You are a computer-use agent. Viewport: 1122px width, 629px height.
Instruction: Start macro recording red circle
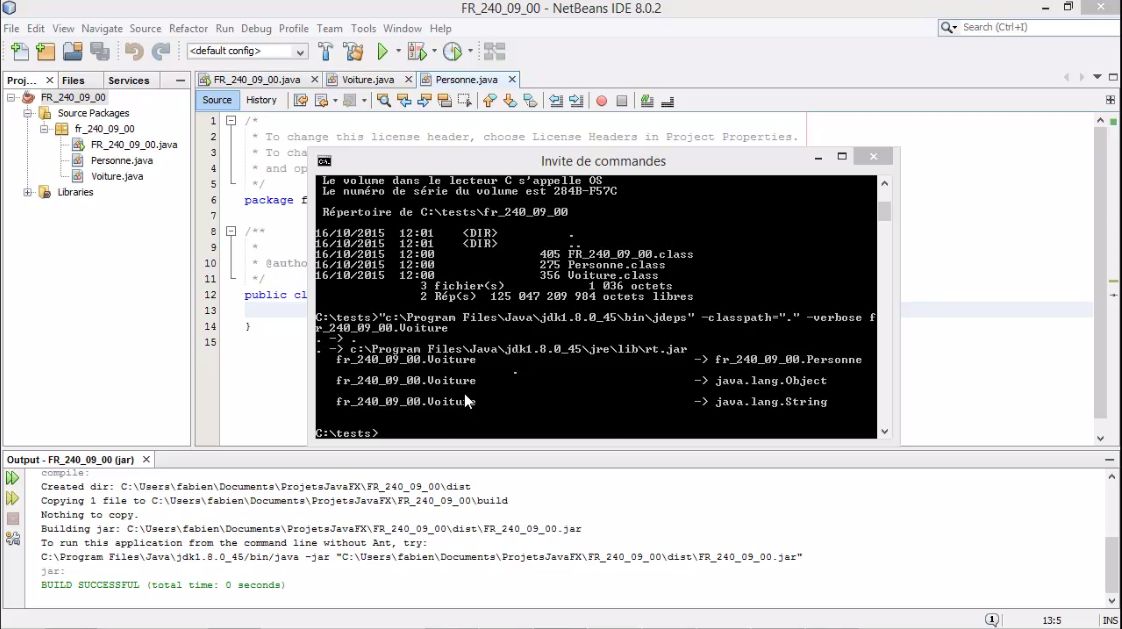[x=602, y=101]
